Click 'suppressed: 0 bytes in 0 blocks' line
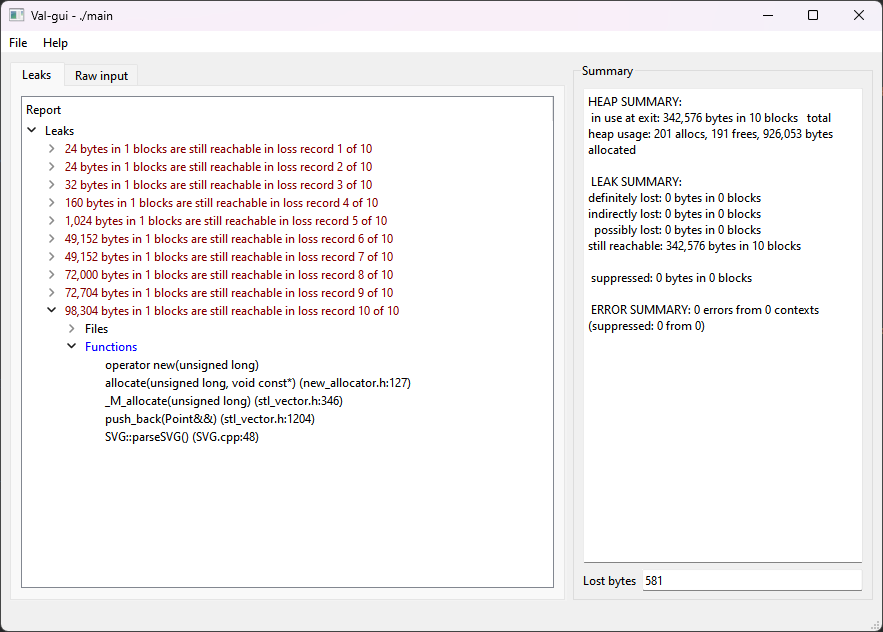This screenshot has width=883, height=632. click(671, 278)
